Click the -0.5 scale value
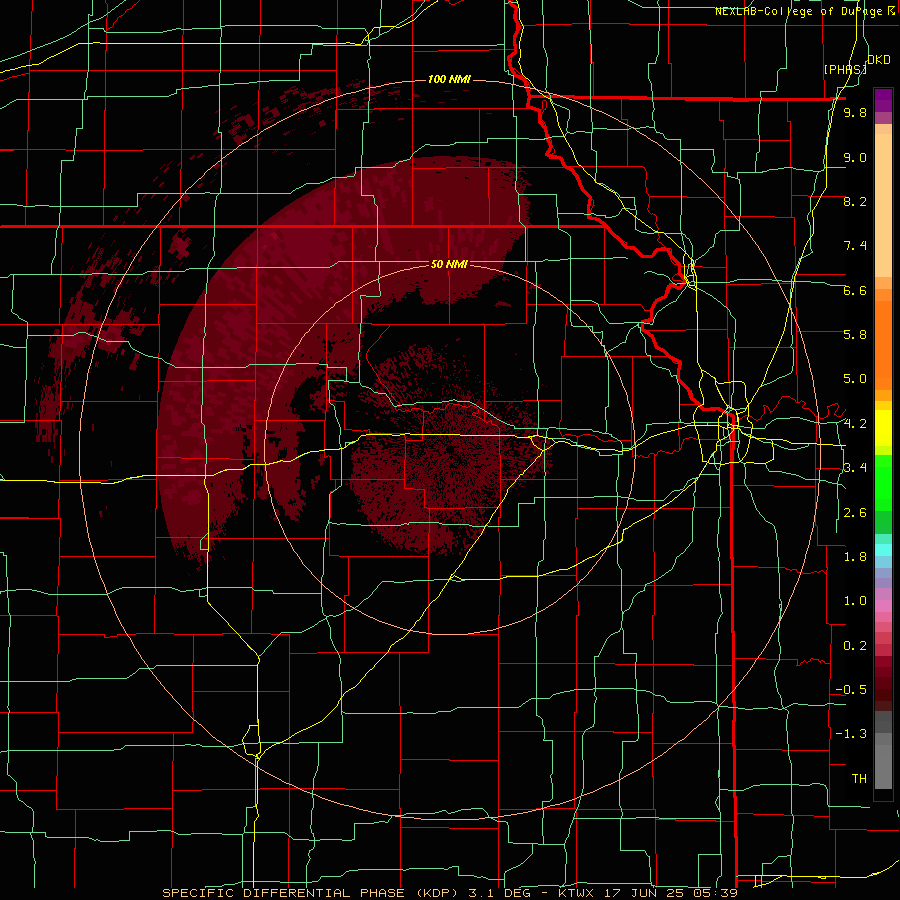900x900 pixels. pos(851,690)
